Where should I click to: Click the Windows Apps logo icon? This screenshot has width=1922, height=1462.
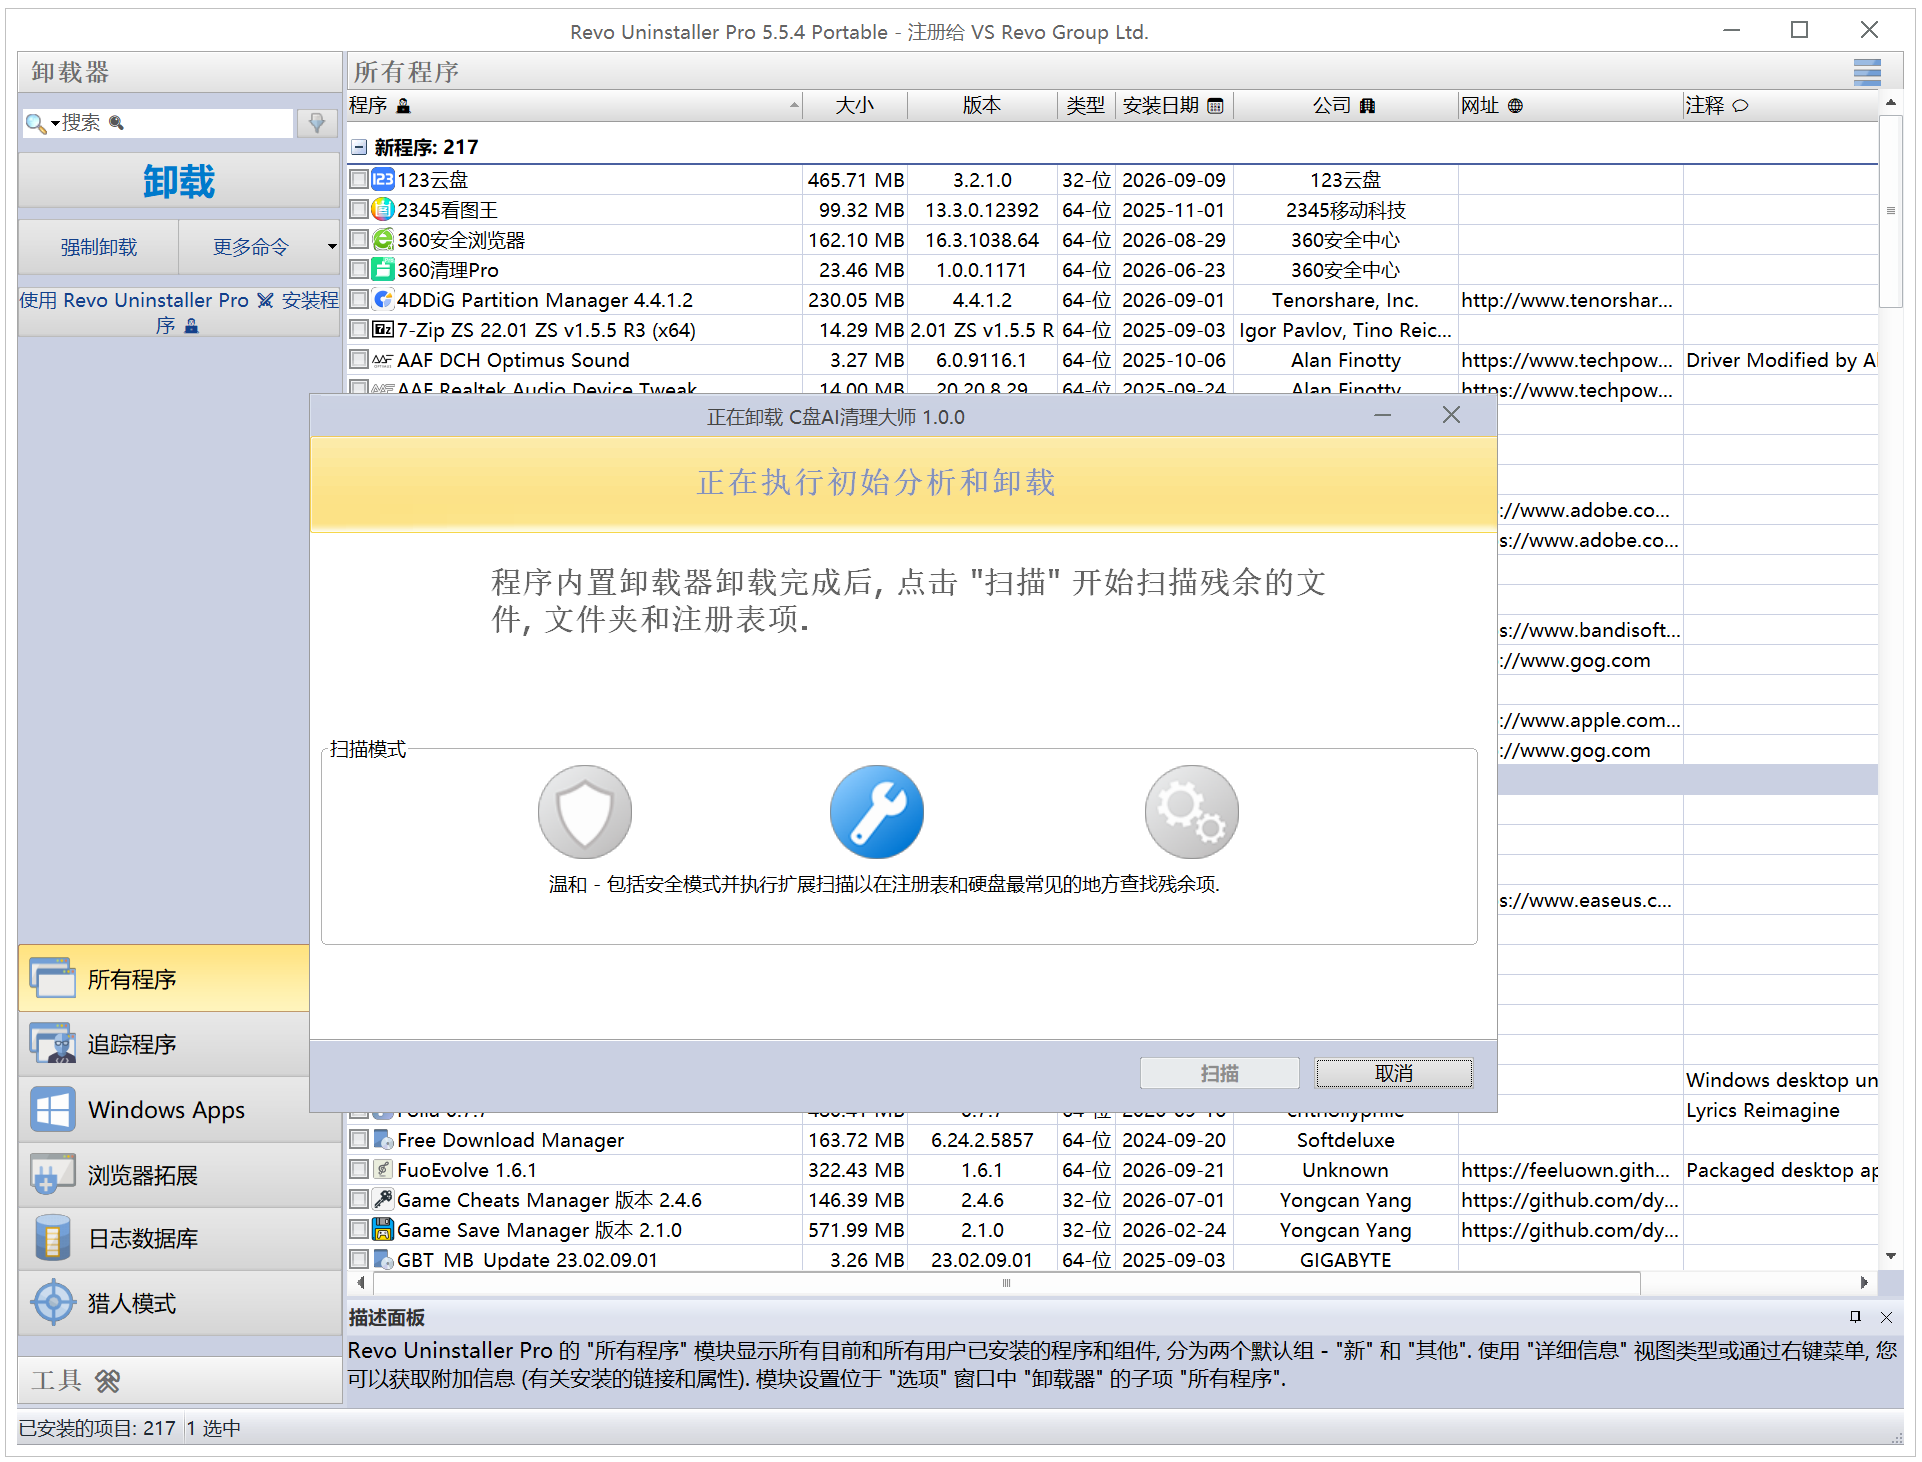53,1109
